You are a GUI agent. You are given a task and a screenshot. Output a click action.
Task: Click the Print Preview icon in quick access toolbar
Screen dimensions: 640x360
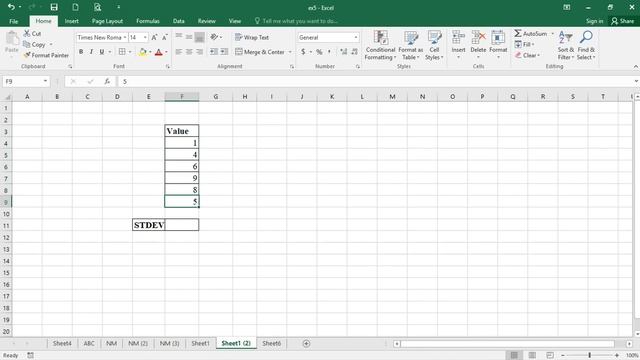[x=97, y=7]
